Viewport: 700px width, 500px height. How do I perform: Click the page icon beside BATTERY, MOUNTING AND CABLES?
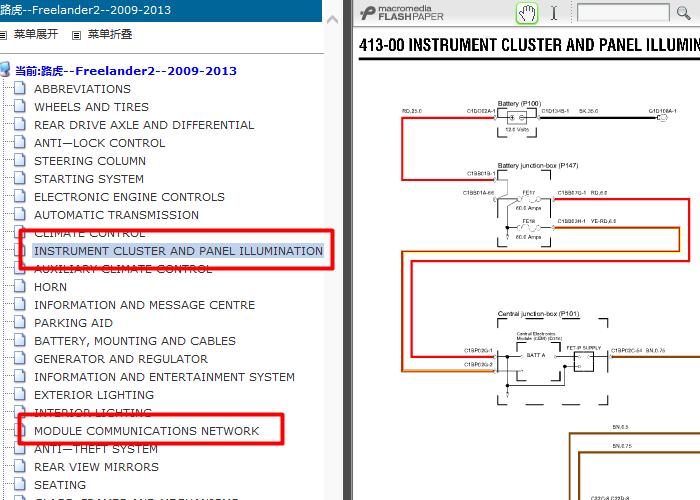click(x=20, y=340)
